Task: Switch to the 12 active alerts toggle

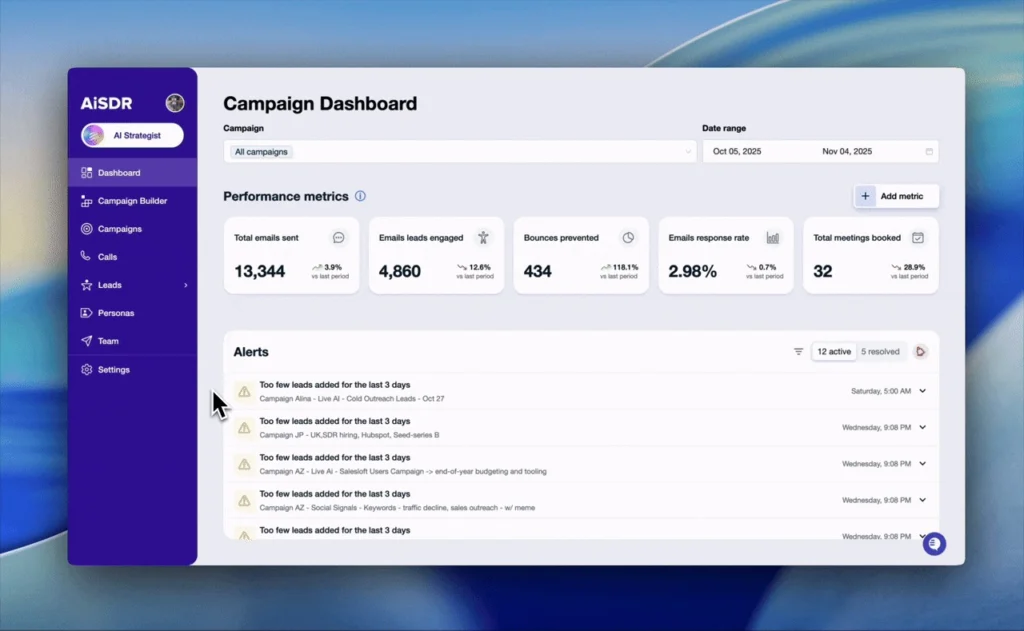Action: click(x=834, y=352)
